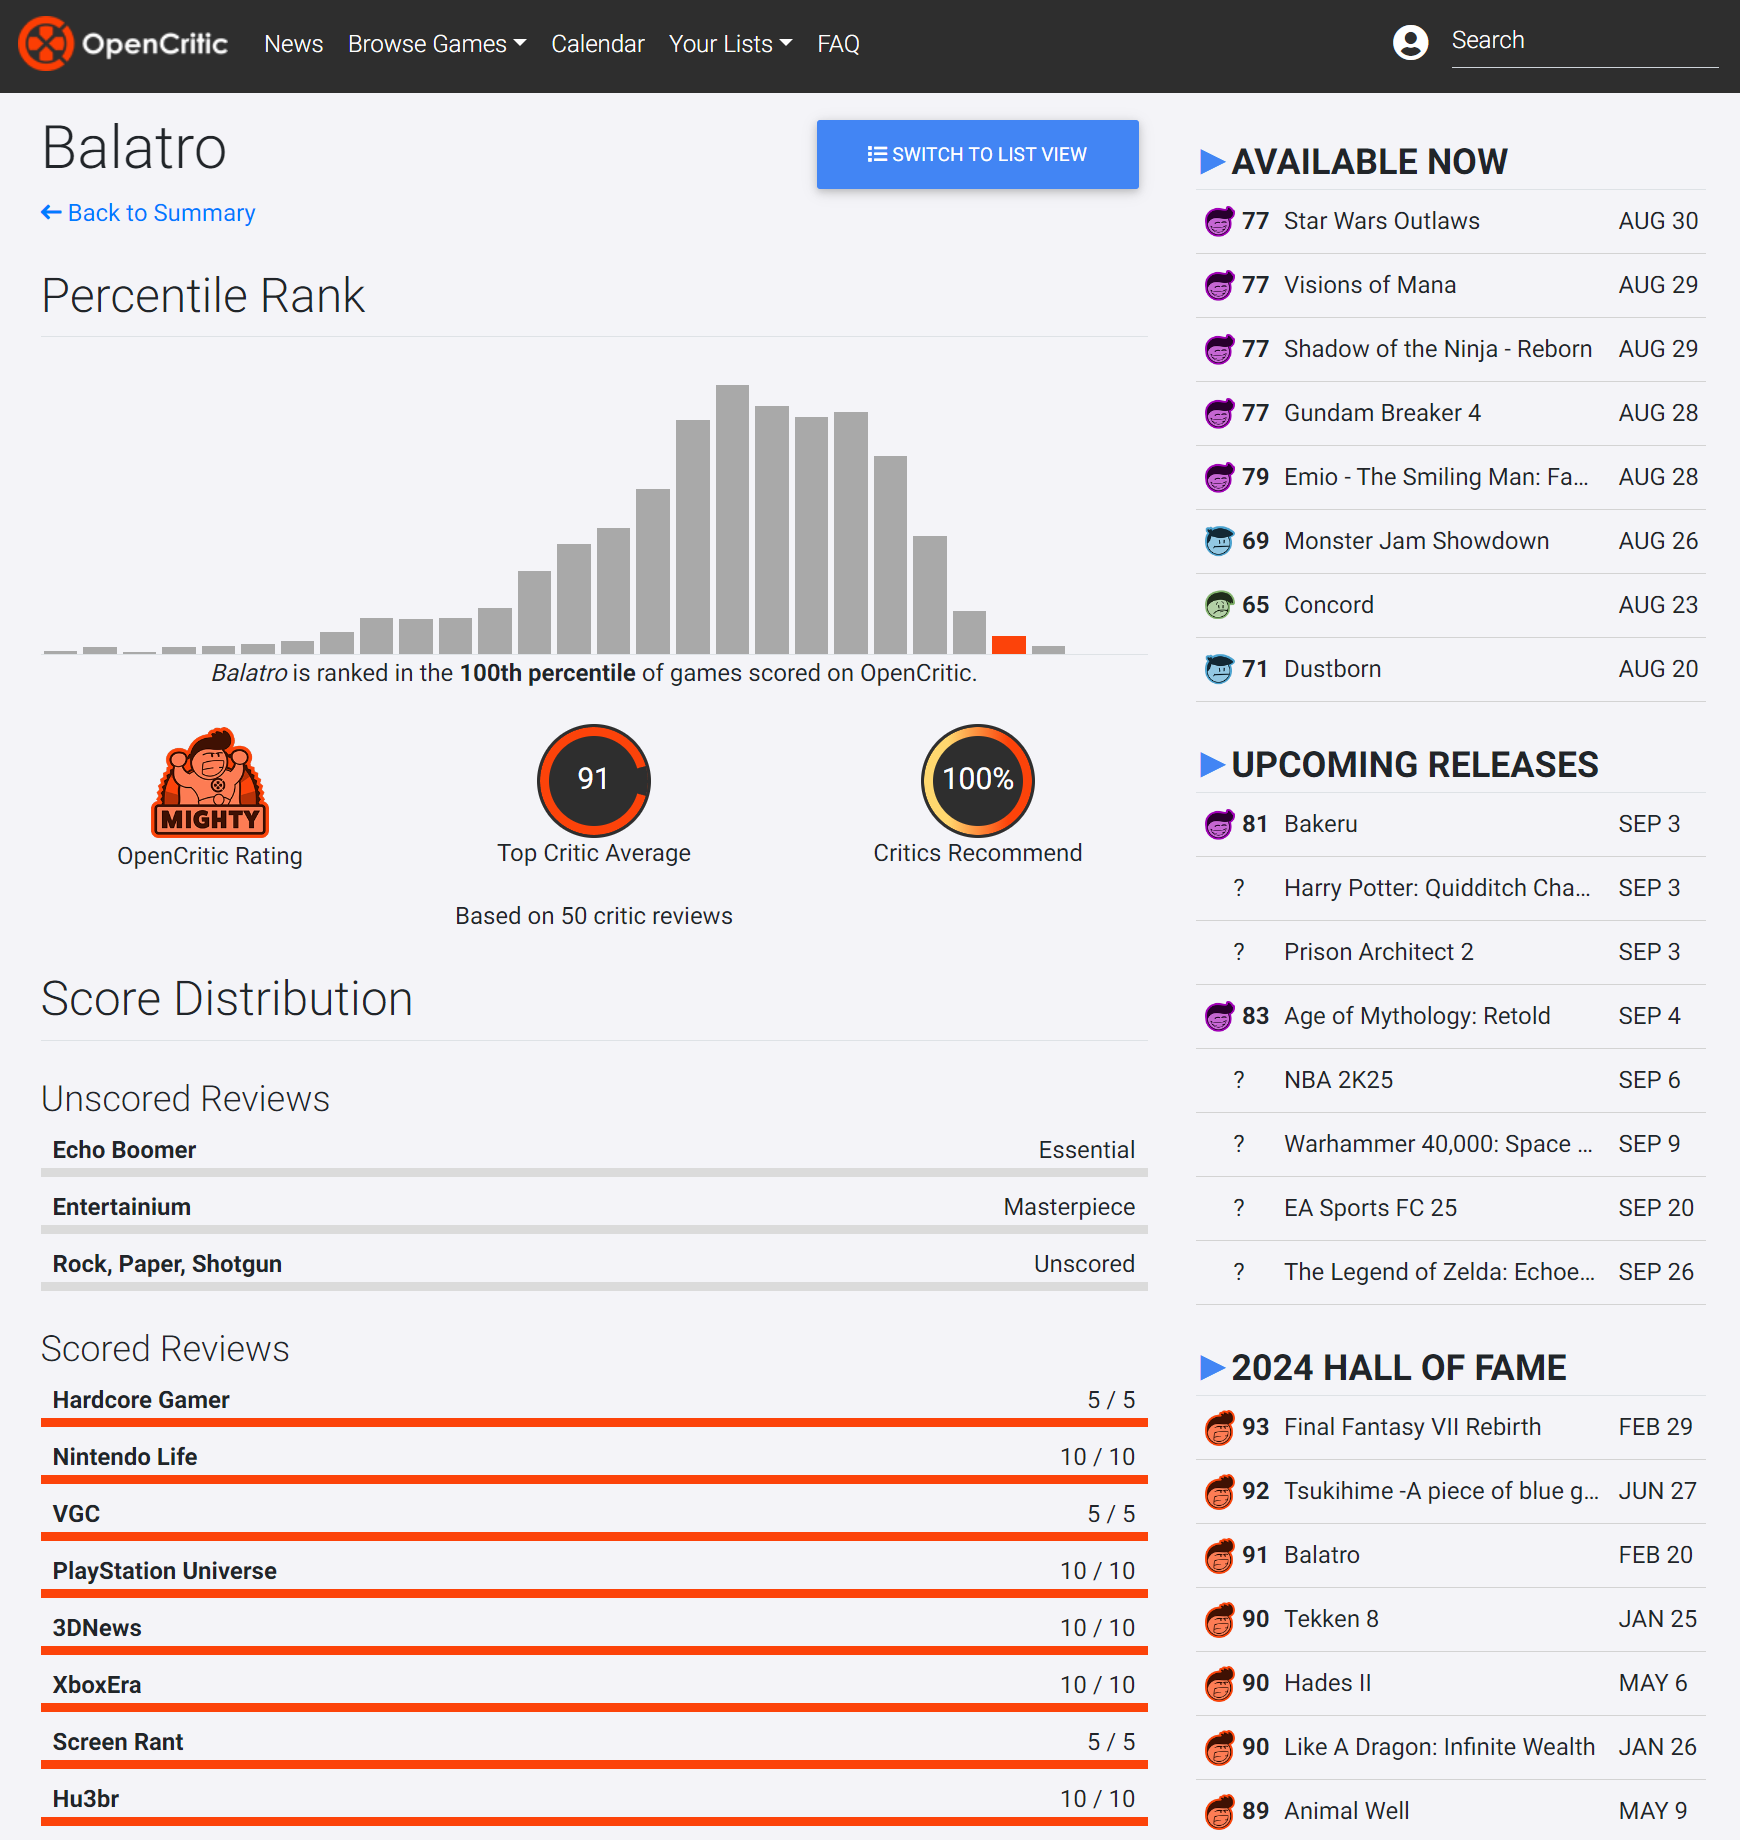Expand the Browse Games dropdown
This screenshot has width=1740, height=1840.
[436, 44]
